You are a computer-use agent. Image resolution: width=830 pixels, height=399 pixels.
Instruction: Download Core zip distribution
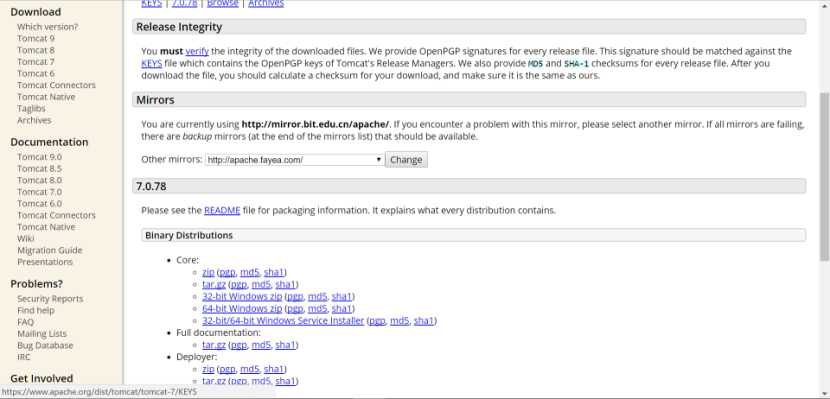coord(208,272)
